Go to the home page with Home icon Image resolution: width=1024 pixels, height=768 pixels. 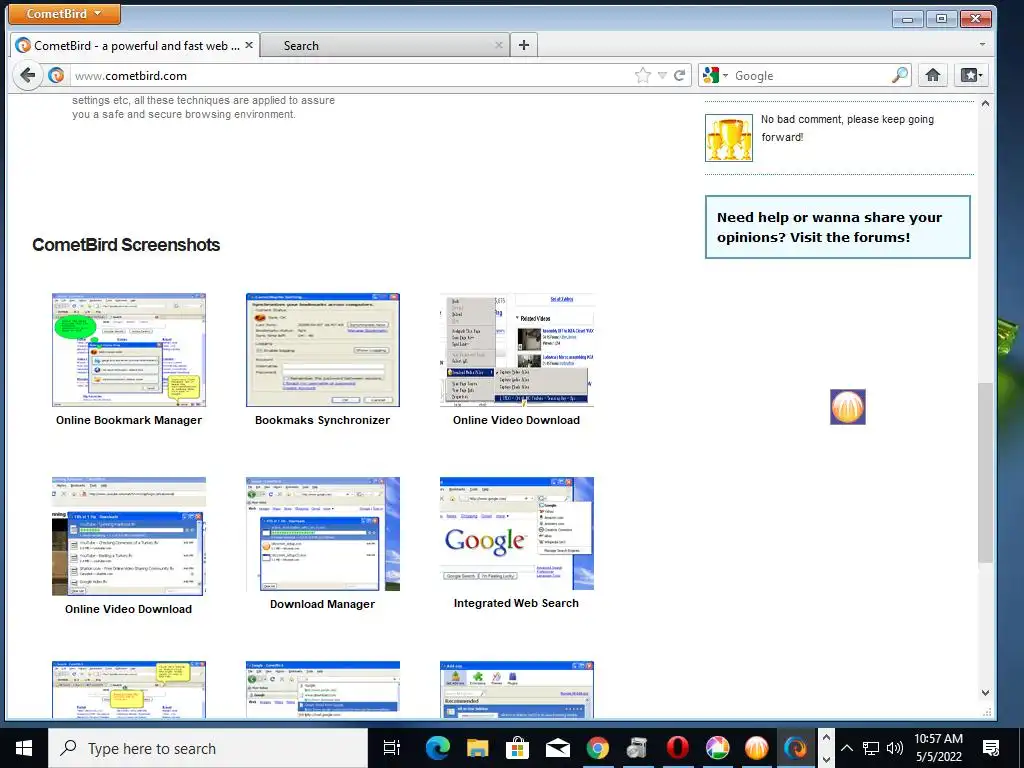coord(933,76)
